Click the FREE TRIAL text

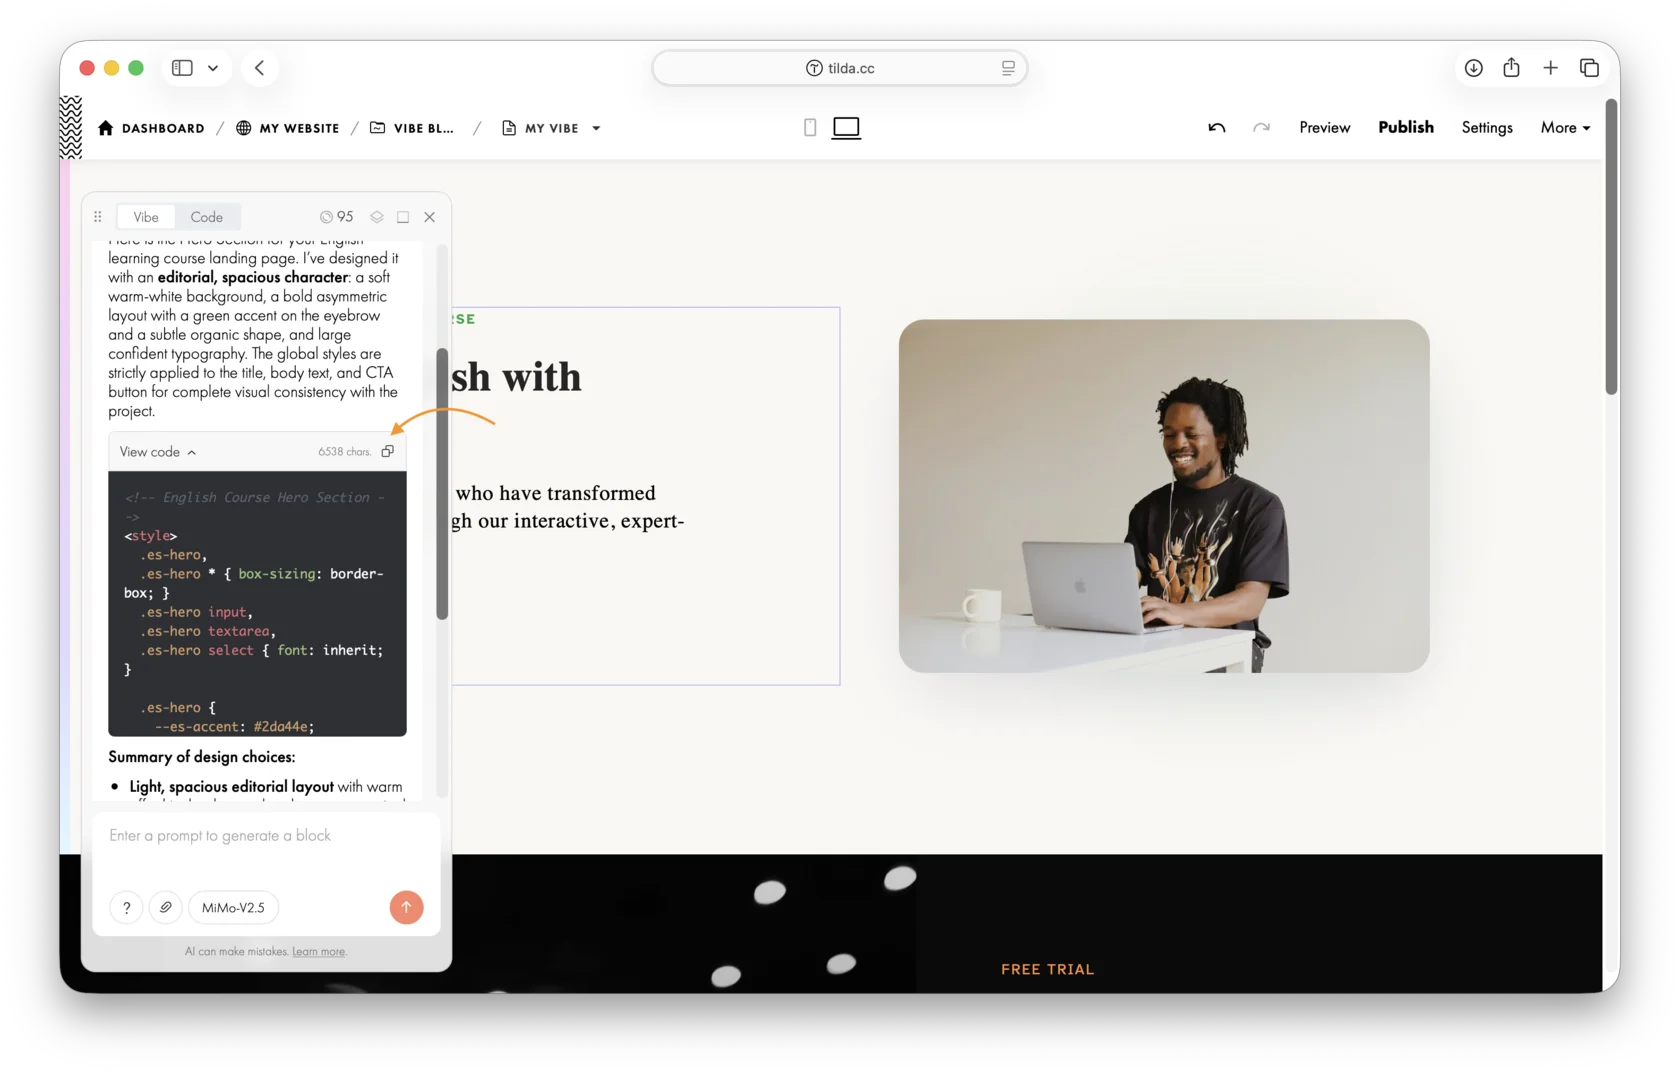coord(1047,969)
